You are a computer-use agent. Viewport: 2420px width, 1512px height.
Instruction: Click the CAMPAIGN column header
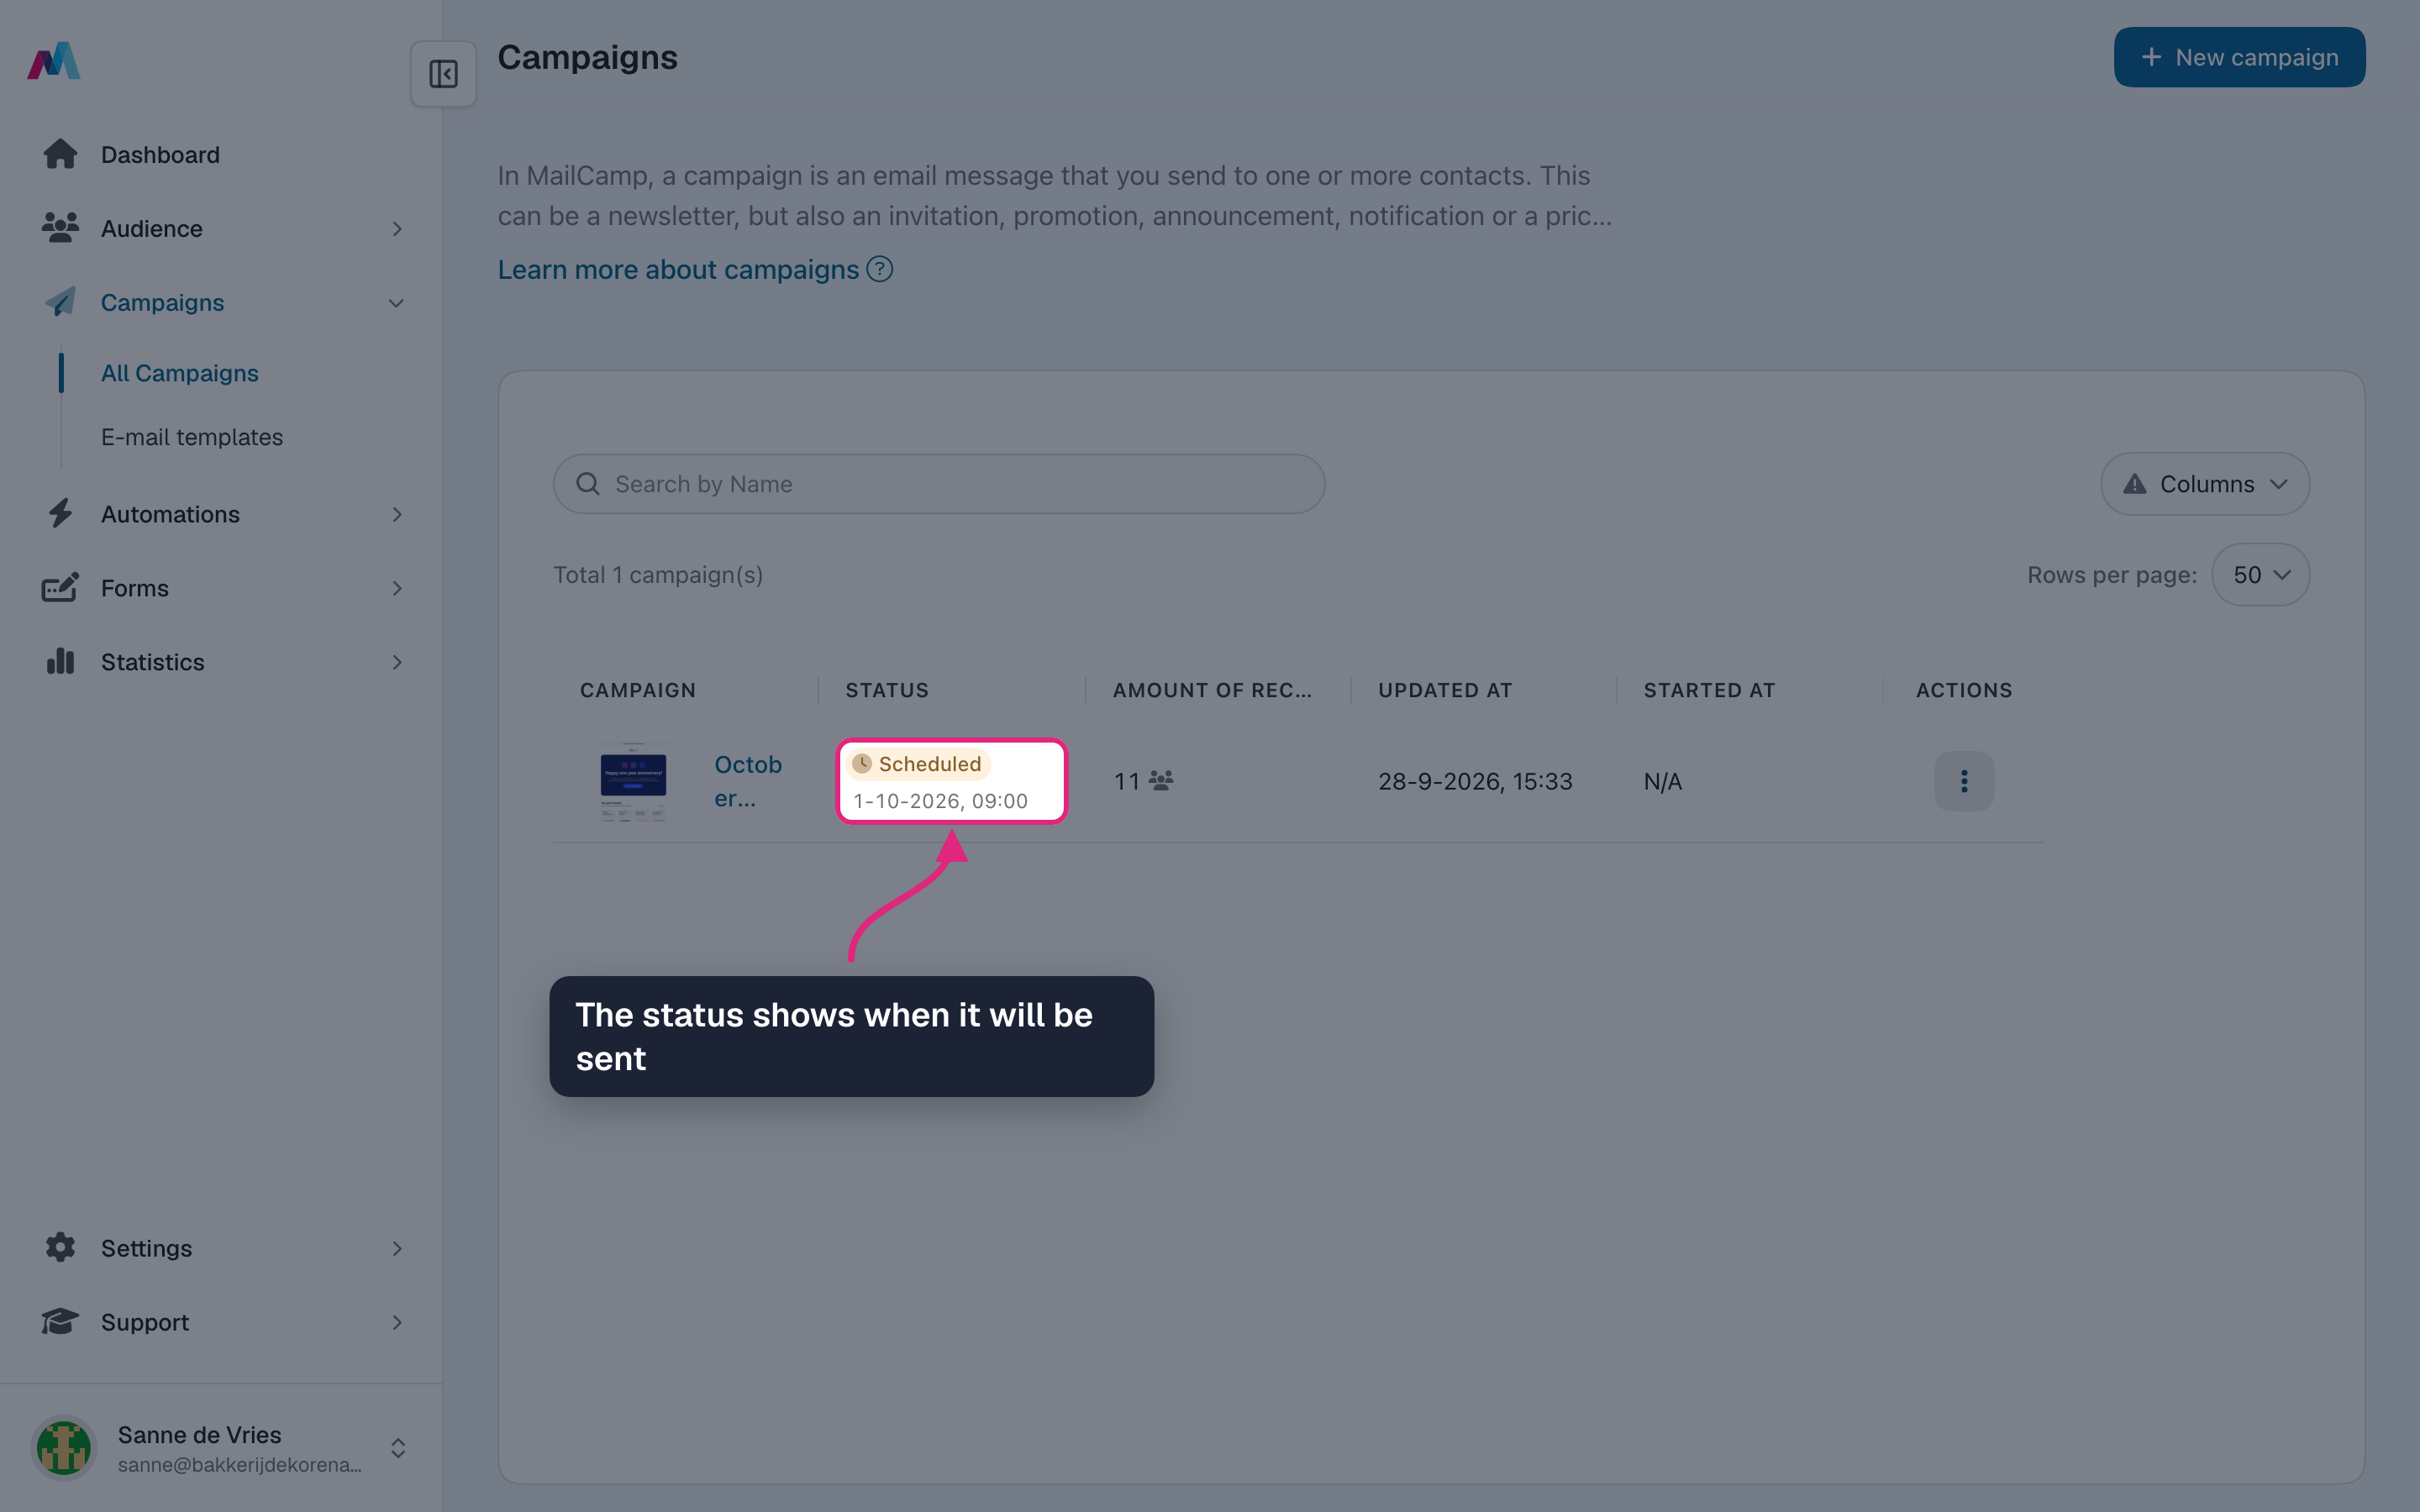pos(638,690)
